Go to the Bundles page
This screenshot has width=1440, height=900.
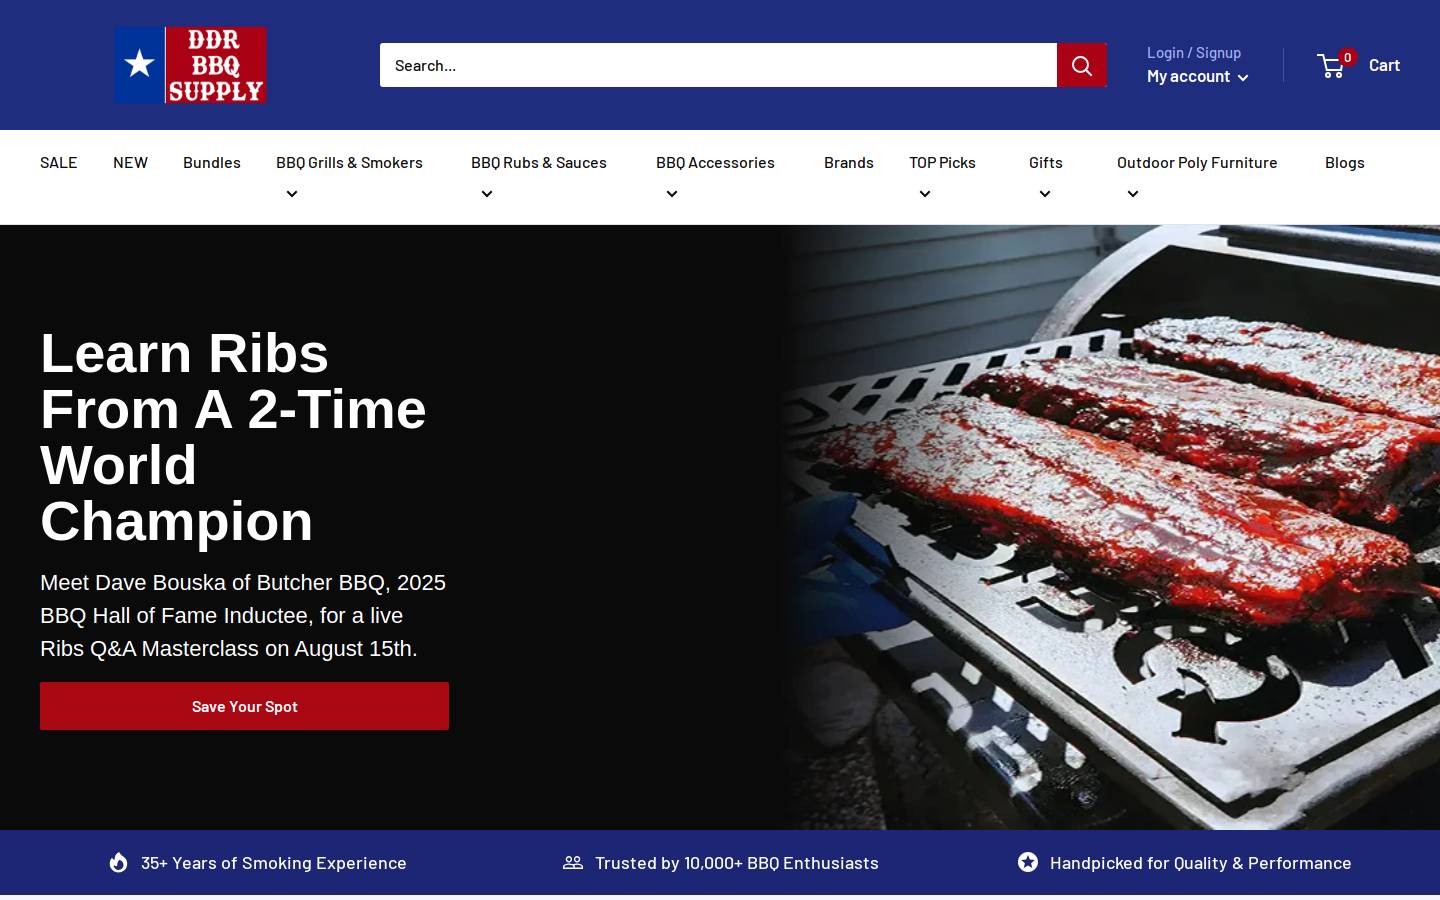coord(212,162)
